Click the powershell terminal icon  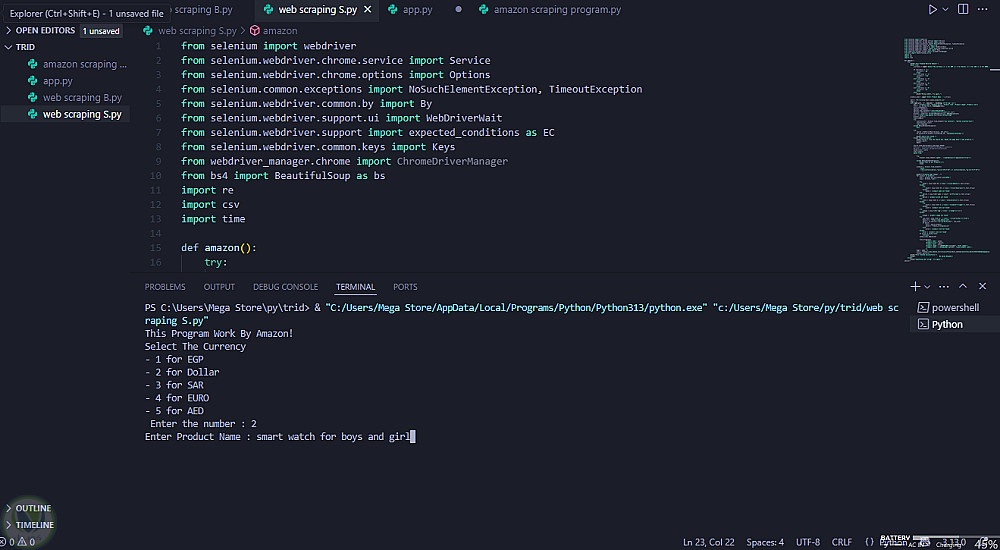point(922,308)
